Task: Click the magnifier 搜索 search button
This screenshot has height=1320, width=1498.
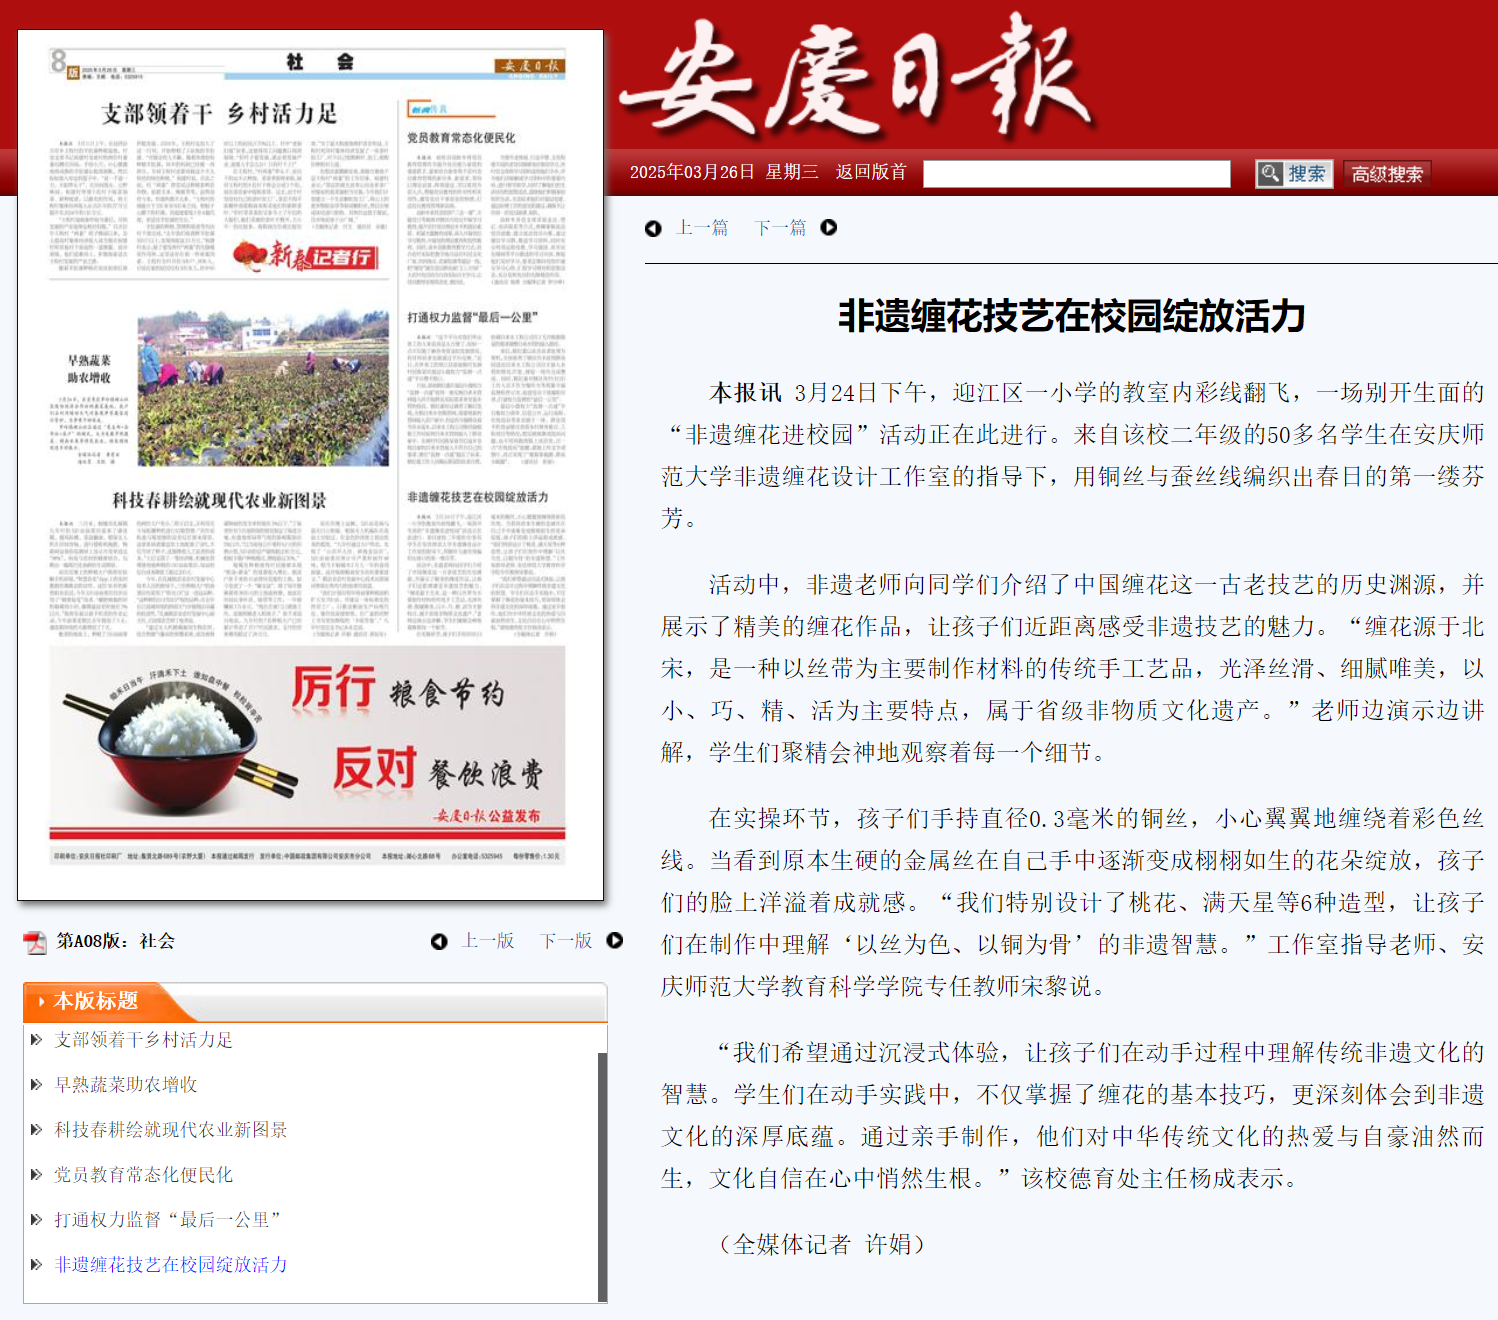Action: point(1294,174)
